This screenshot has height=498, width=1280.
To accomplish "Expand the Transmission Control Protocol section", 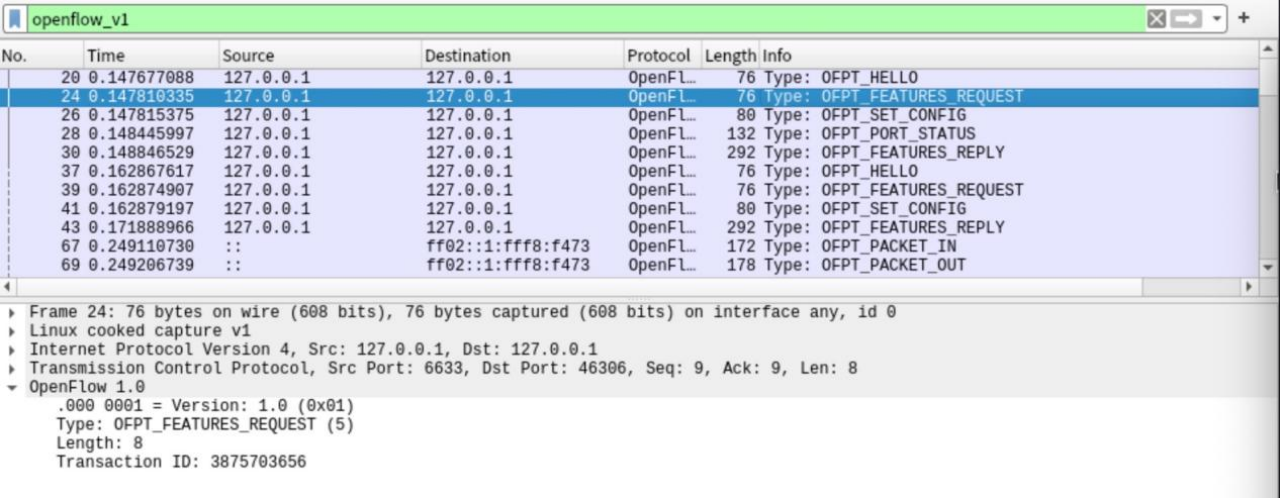I will 12,369.
